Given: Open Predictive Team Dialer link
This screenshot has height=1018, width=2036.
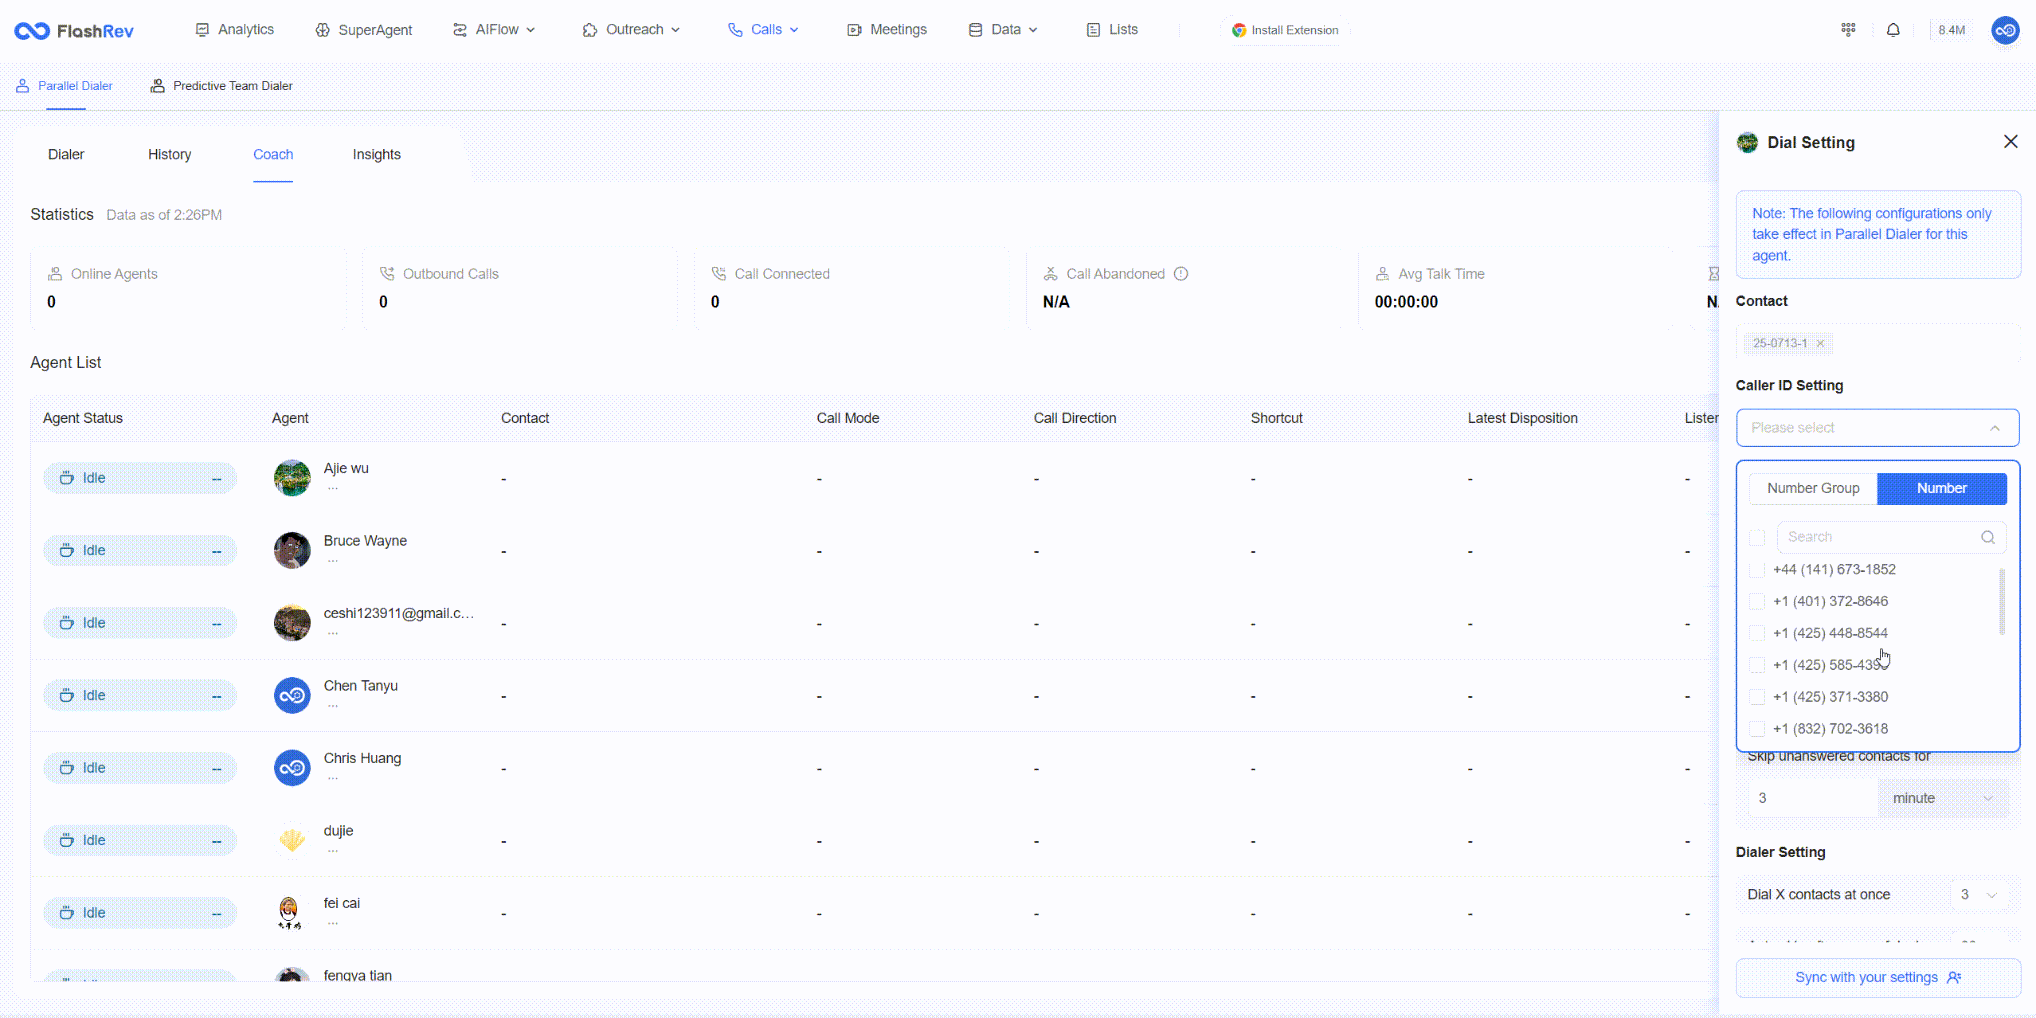Looking at the screenshot, I should click(x=222, y=86).
